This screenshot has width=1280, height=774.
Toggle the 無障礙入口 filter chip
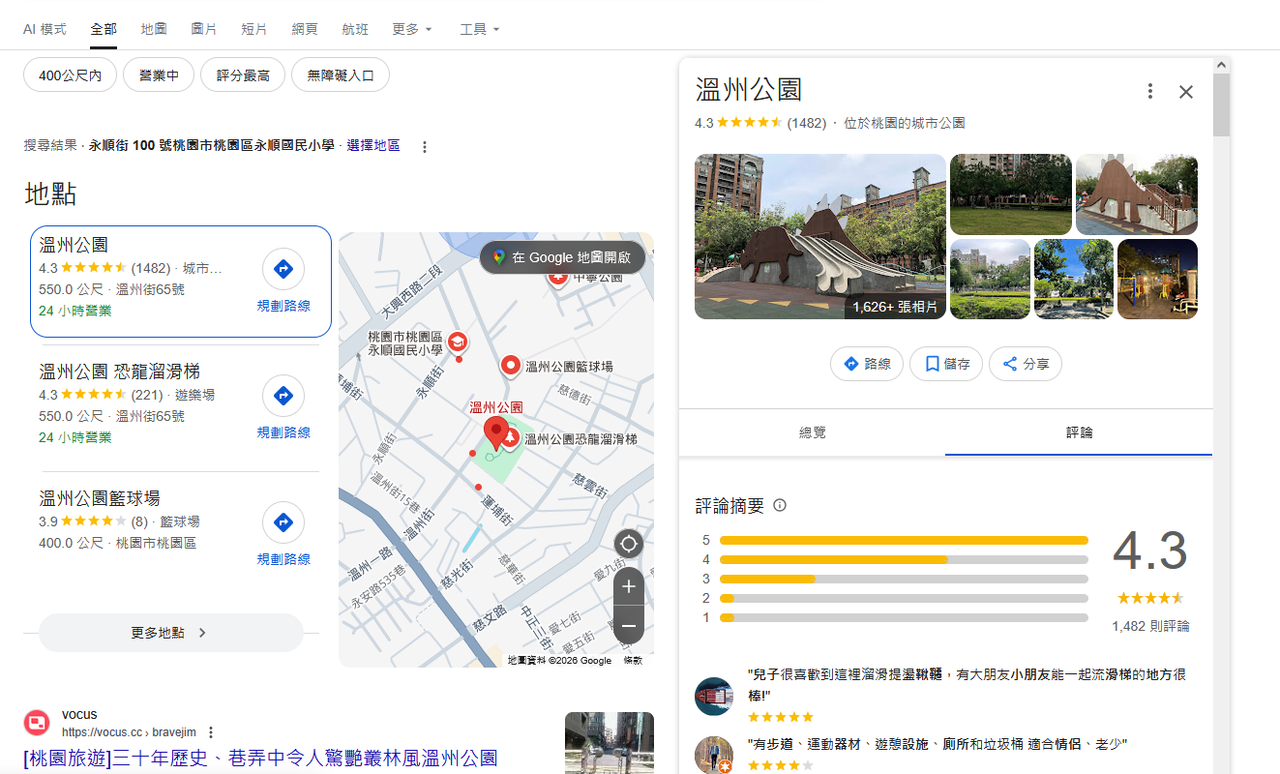click(340, 75)
